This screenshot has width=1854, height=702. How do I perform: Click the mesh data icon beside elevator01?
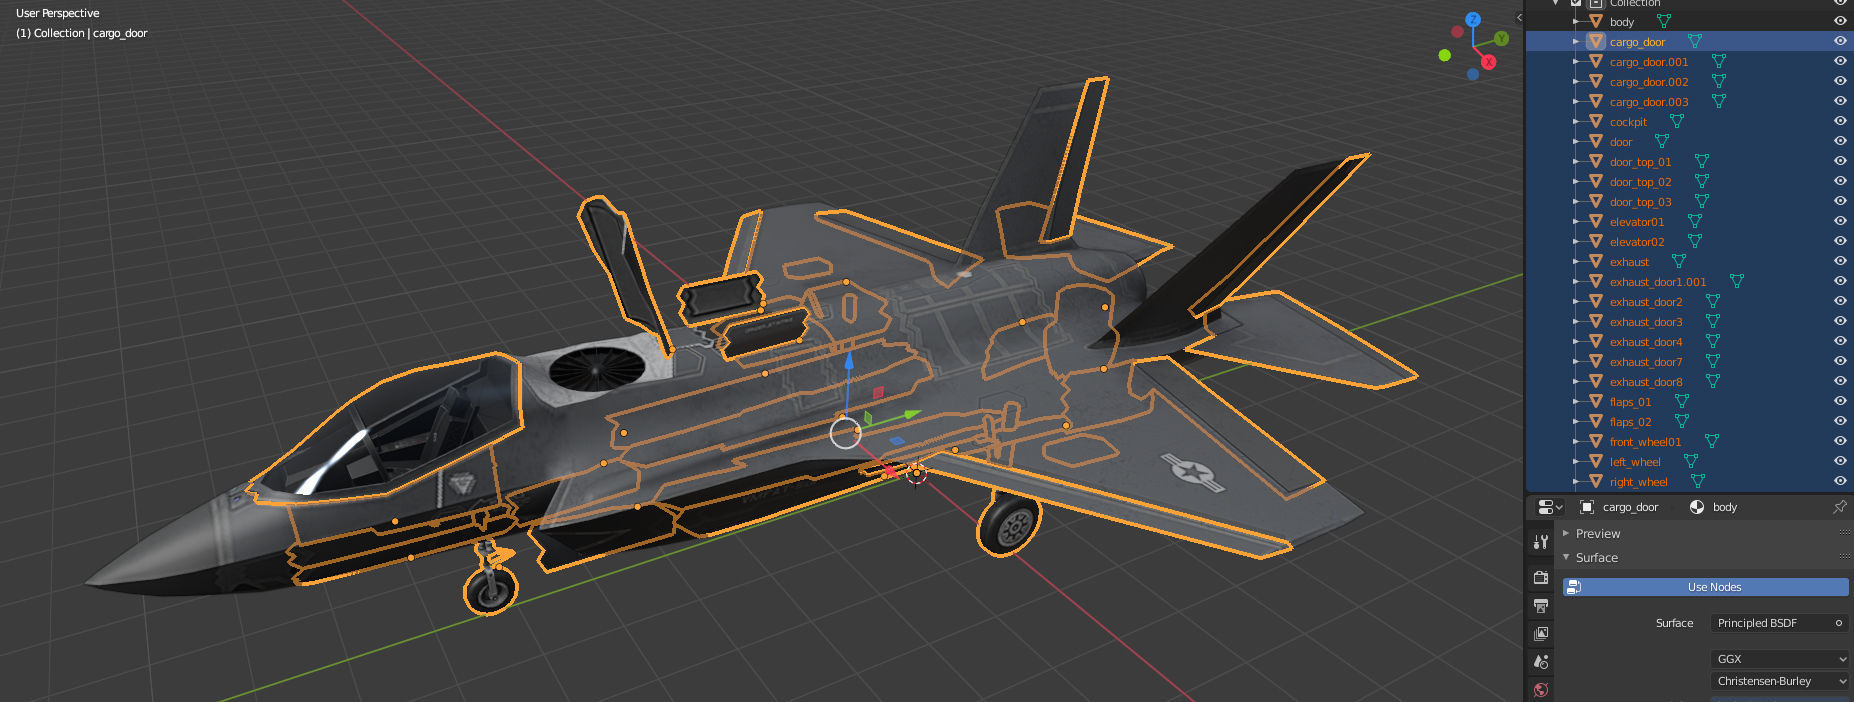[x=1695, y=221]
